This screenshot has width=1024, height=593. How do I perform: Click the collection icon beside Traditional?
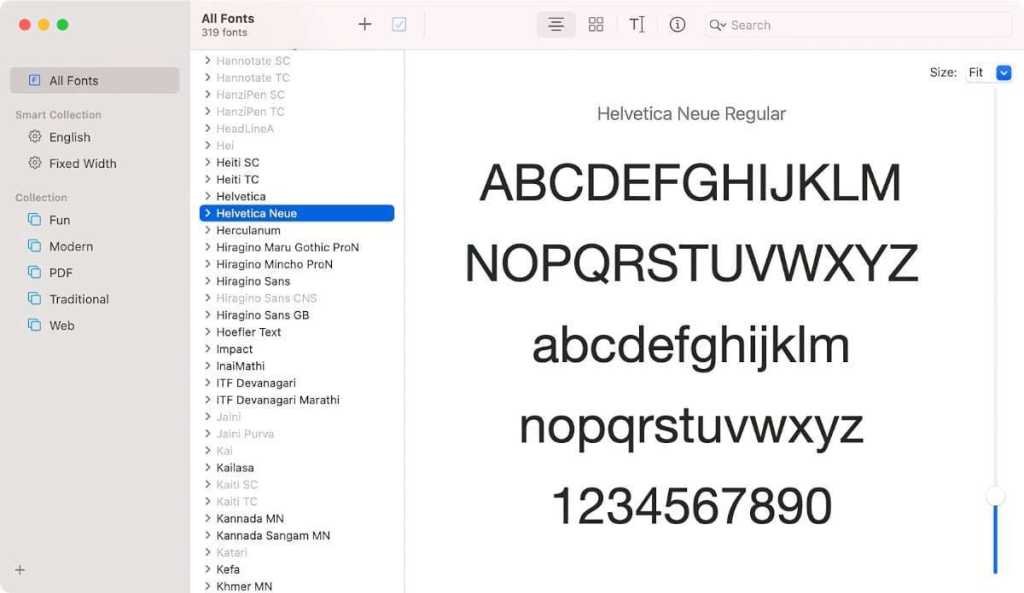[x=35, y=298]
